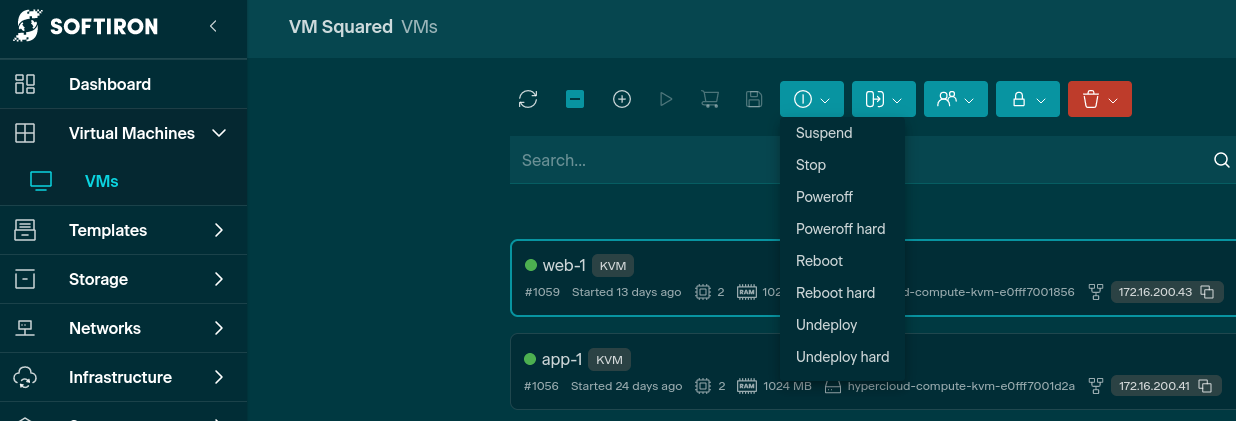Toggle the select-all minus checkbox

pyautogui.click(x=575, y=99)
